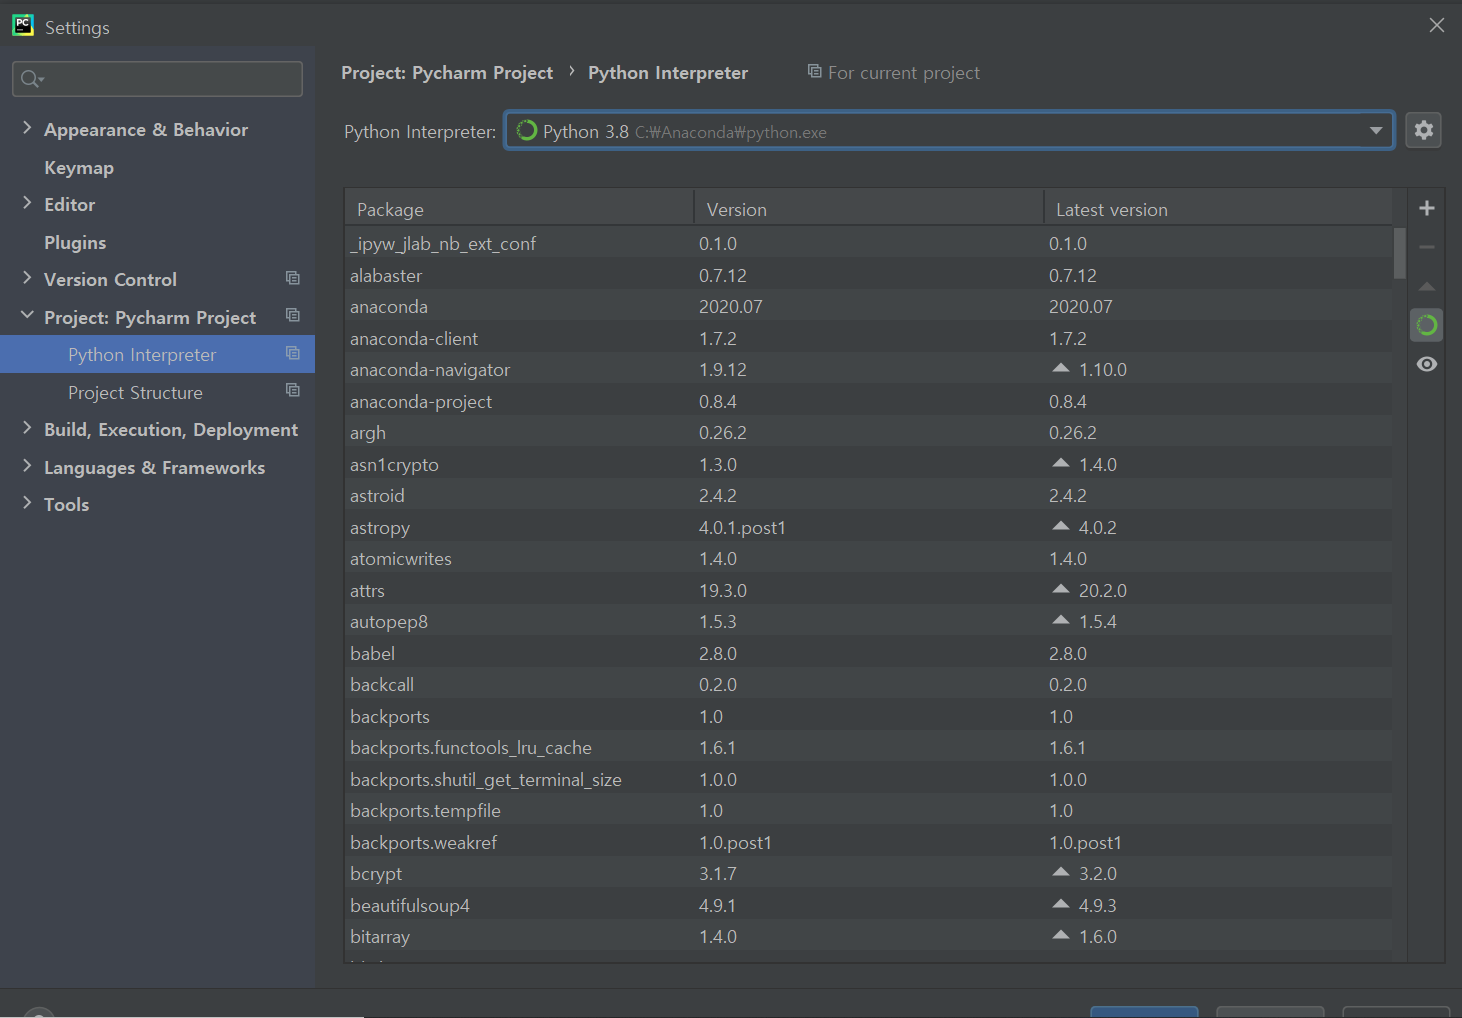Screen dimensions: 1462x1018
Task: Click the For current project copy icon
Action: [815, 71]
